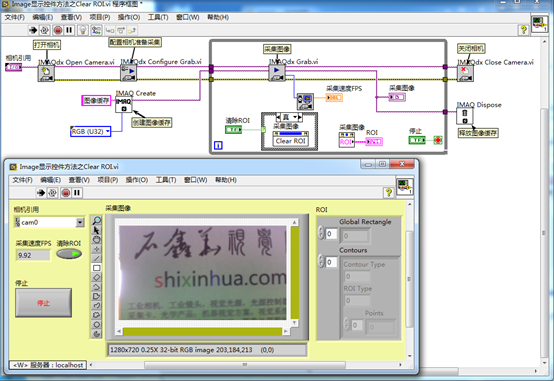Open the cam0 camera reference dropdown

point(80,222)
